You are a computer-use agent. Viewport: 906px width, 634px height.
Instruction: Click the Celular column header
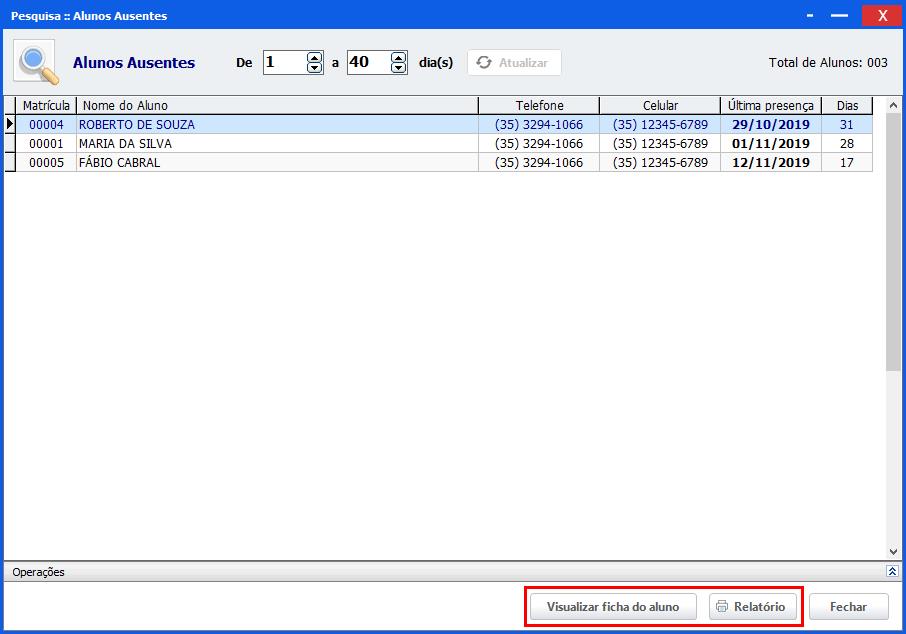click(x=660, y=106)
